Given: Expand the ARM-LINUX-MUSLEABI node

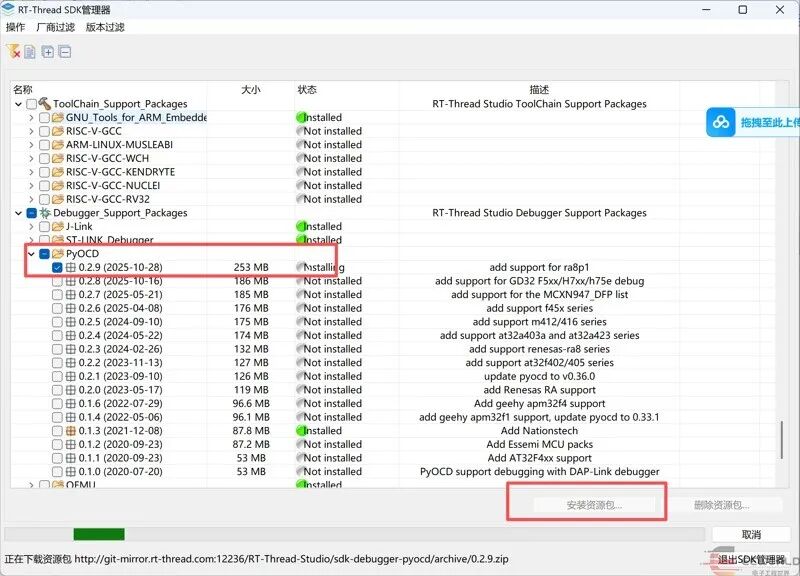Looking at the screenshot, I should point(32,144).
